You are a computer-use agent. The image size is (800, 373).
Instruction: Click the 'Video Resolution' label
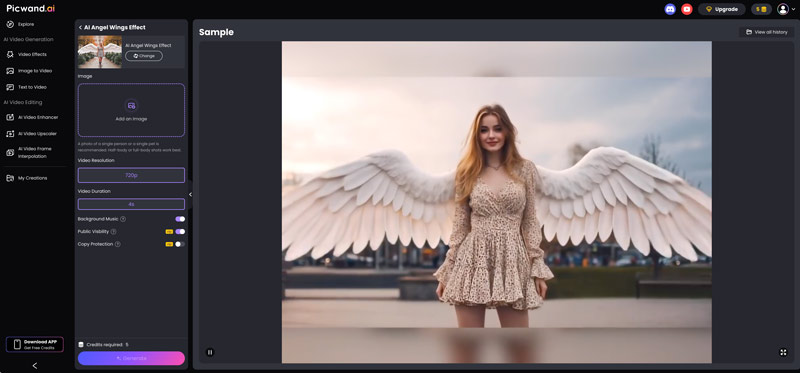[96, 160]
